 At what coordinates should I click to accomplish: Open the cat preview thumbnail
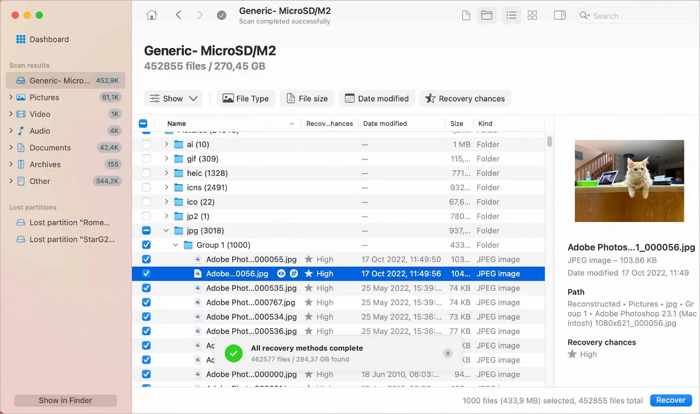[629, 181]
